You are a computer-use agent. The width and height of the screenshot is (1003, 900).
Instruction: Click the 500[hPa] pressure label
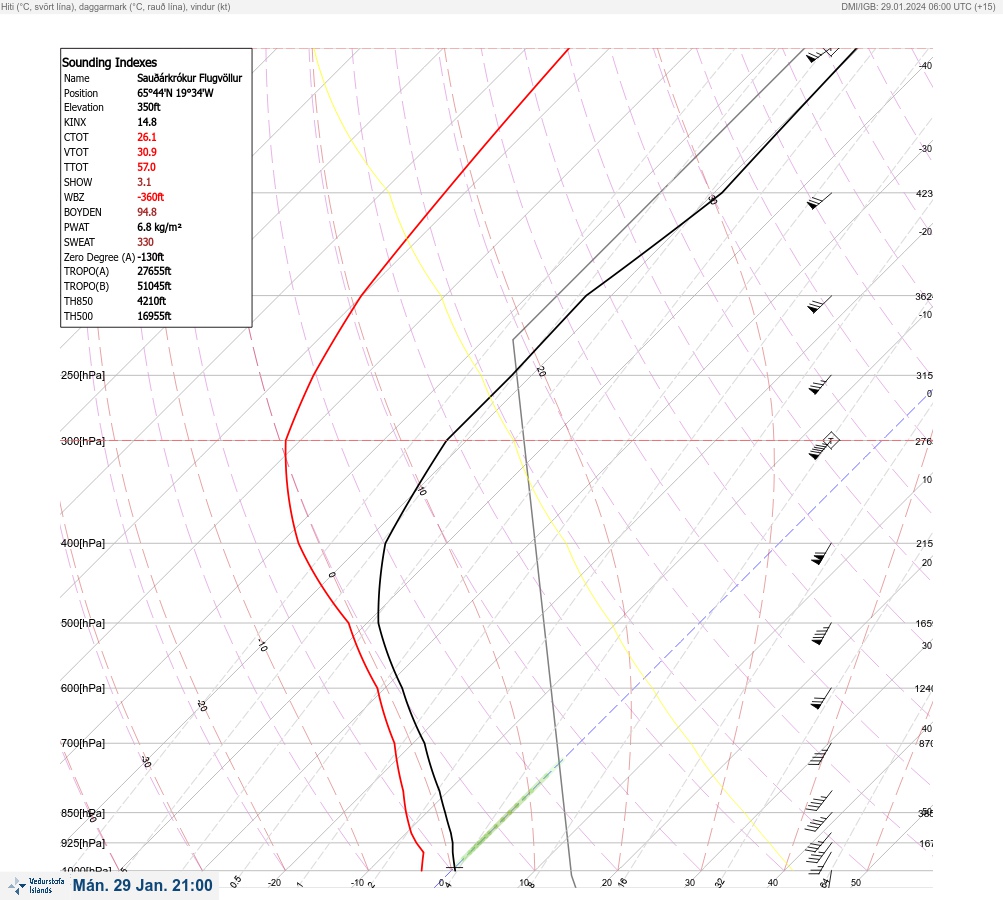pyautogui.click(x=83, y=624)
